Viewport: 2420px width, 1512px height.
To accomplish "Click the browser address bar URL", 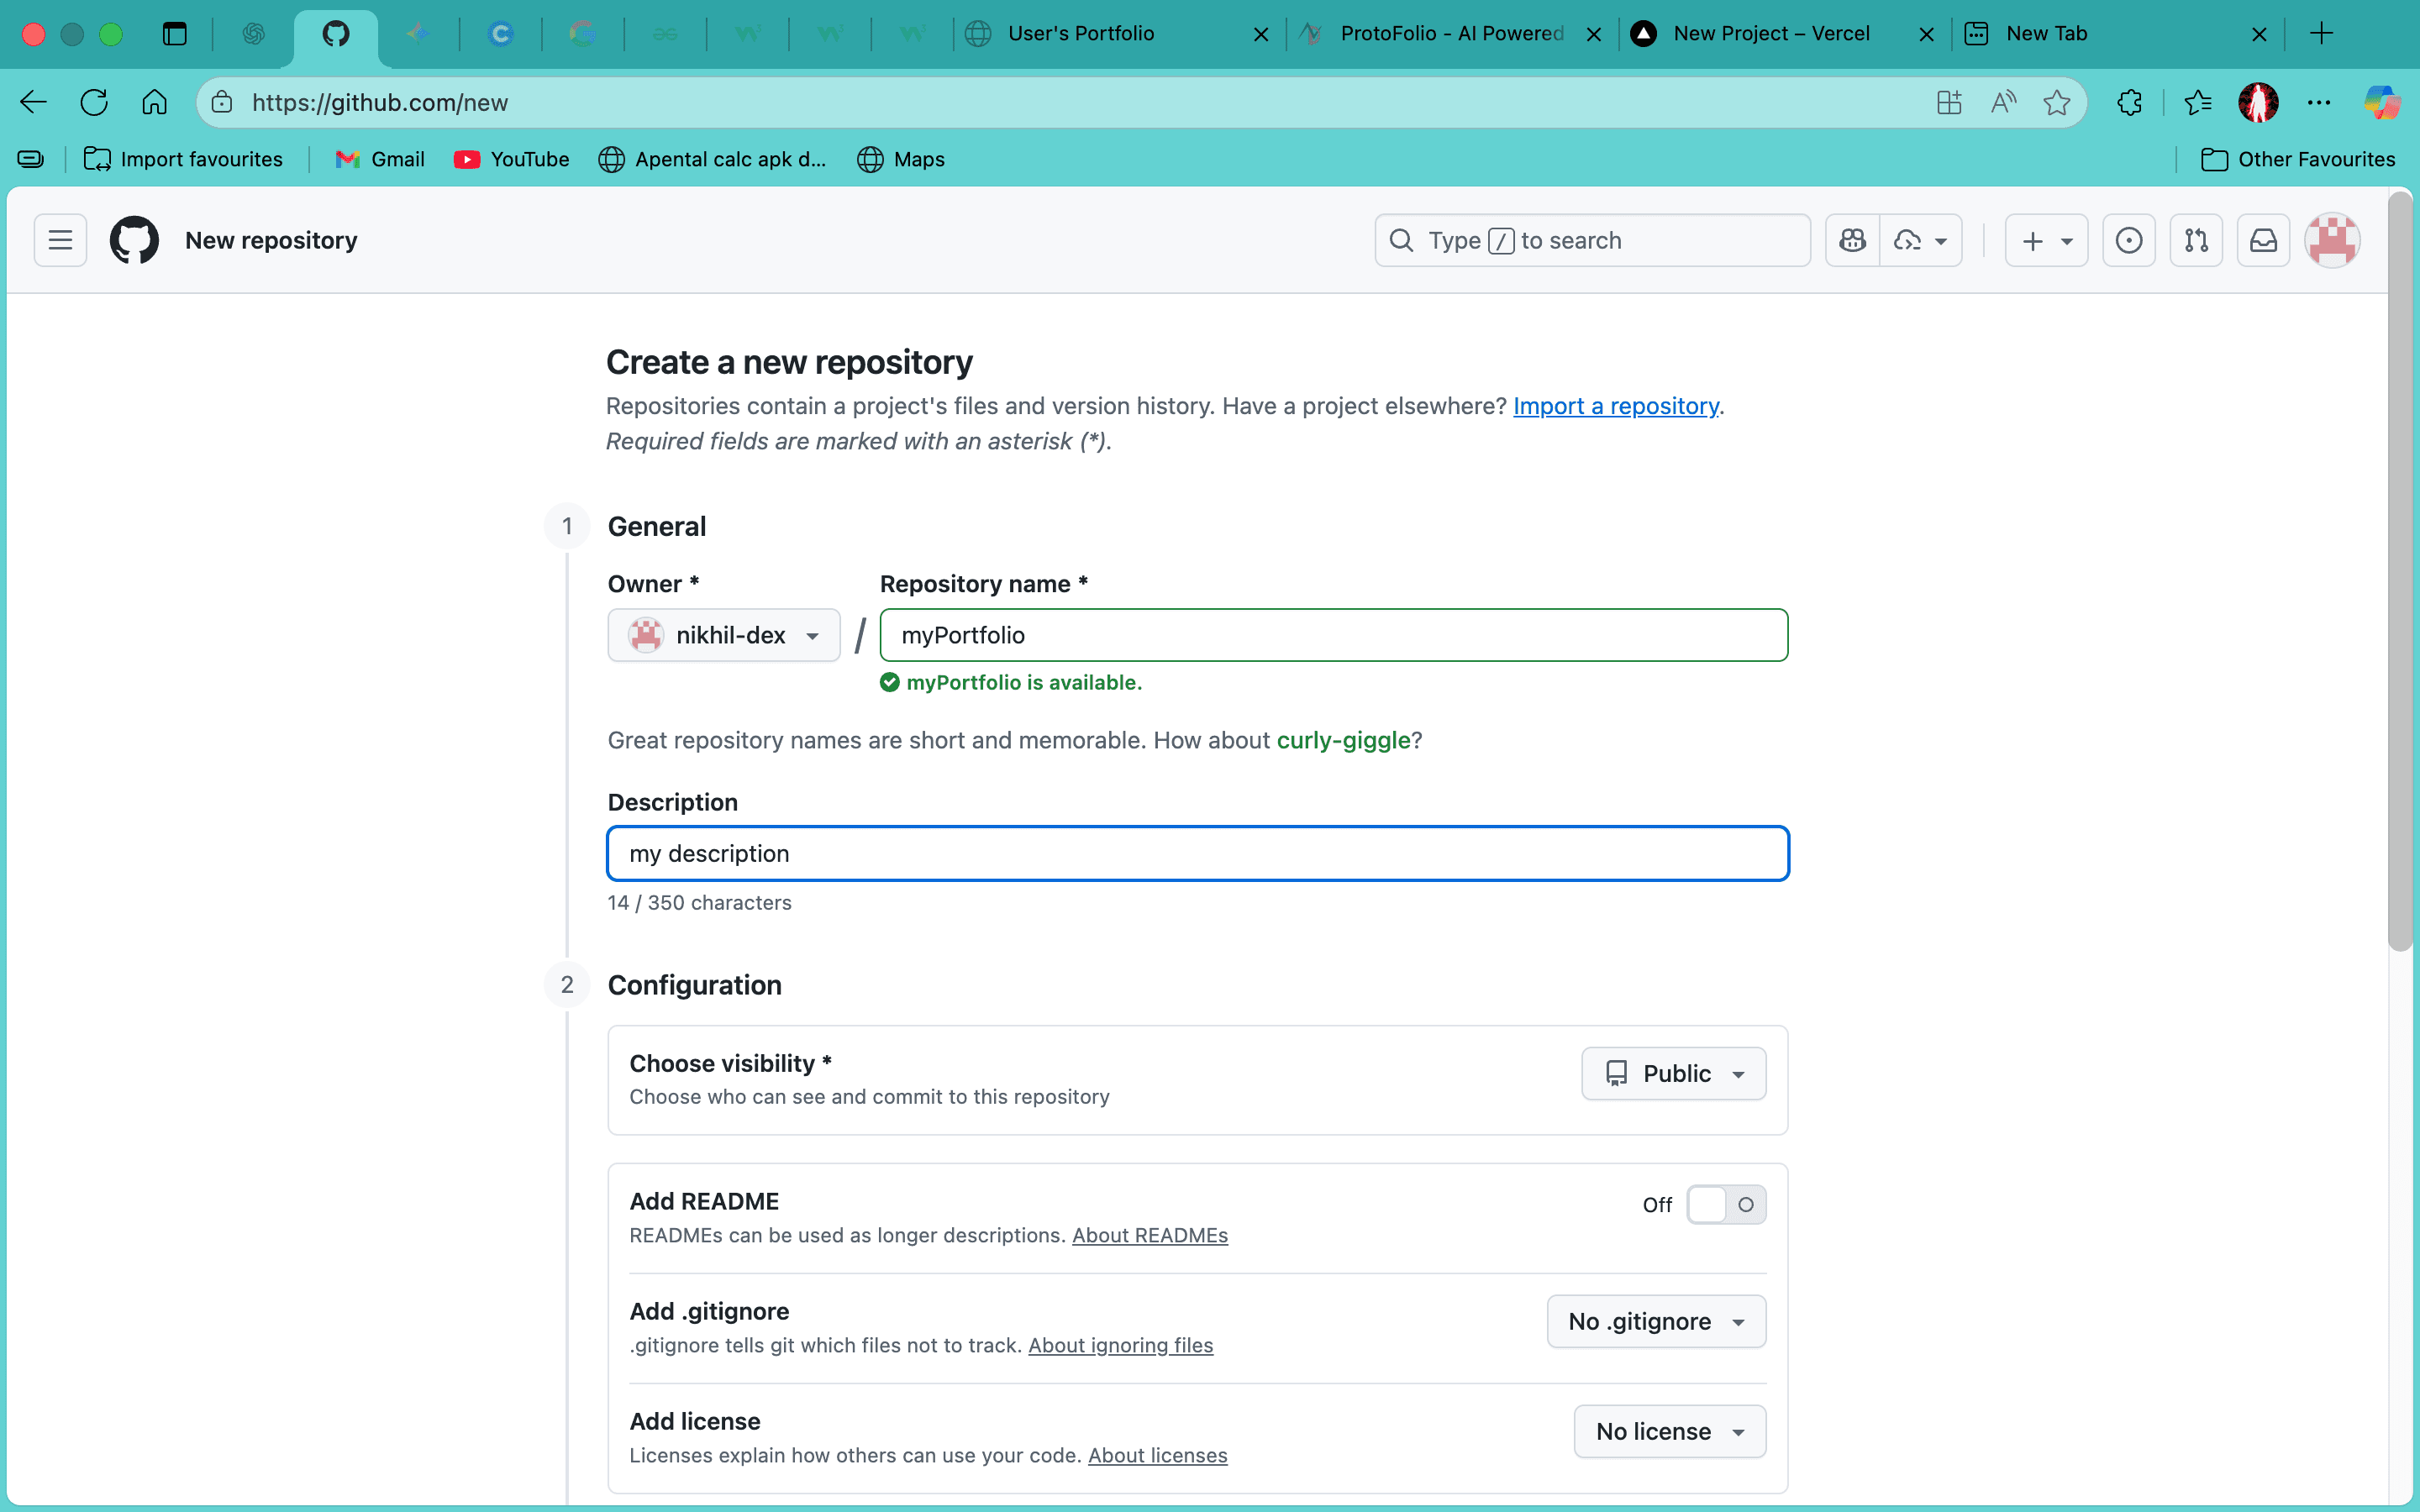I will tap(380, 102).
